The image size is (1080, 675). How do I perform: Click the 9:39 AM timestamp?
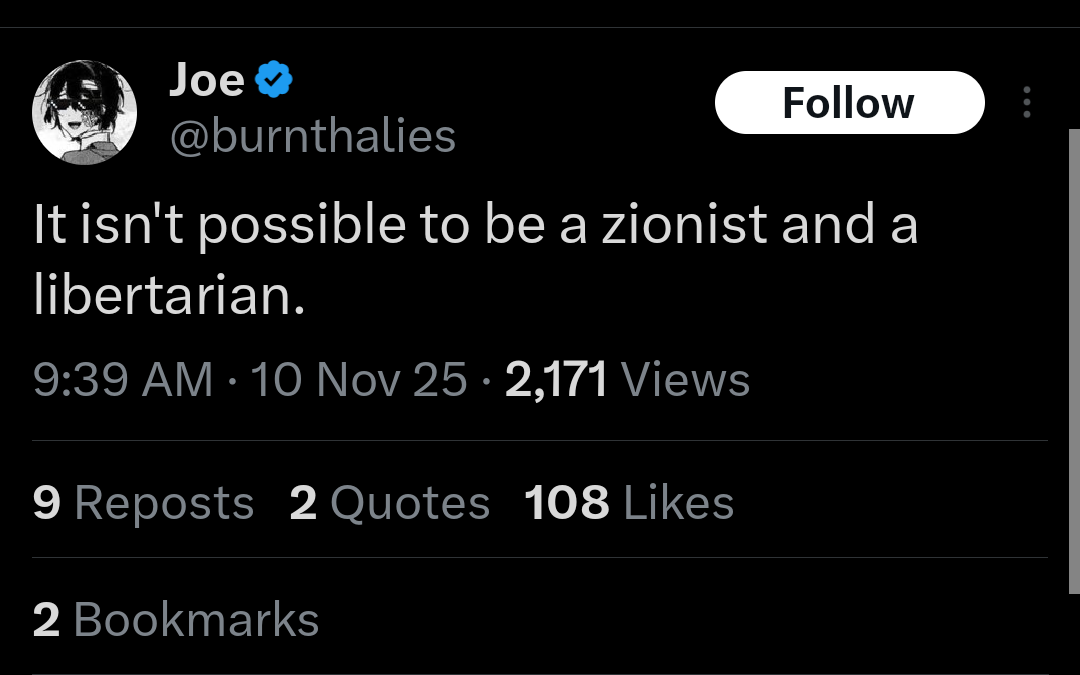tap(123, 380)
